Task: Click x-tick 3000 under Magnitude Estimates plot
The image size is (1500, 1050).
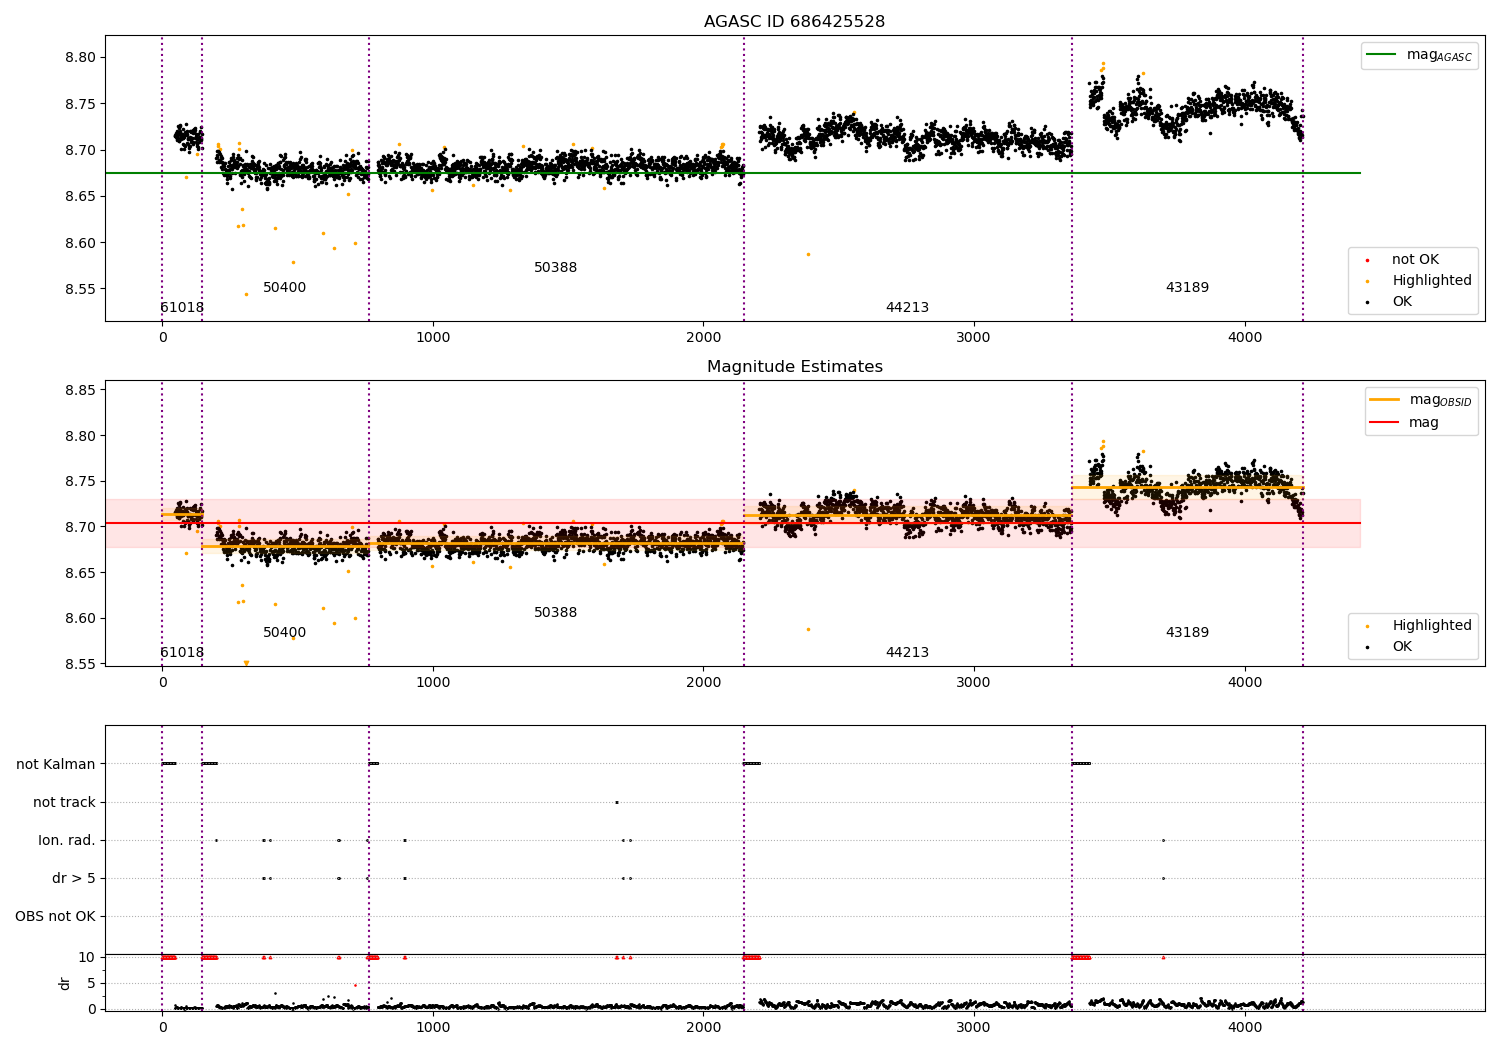Action: point(974,683)
